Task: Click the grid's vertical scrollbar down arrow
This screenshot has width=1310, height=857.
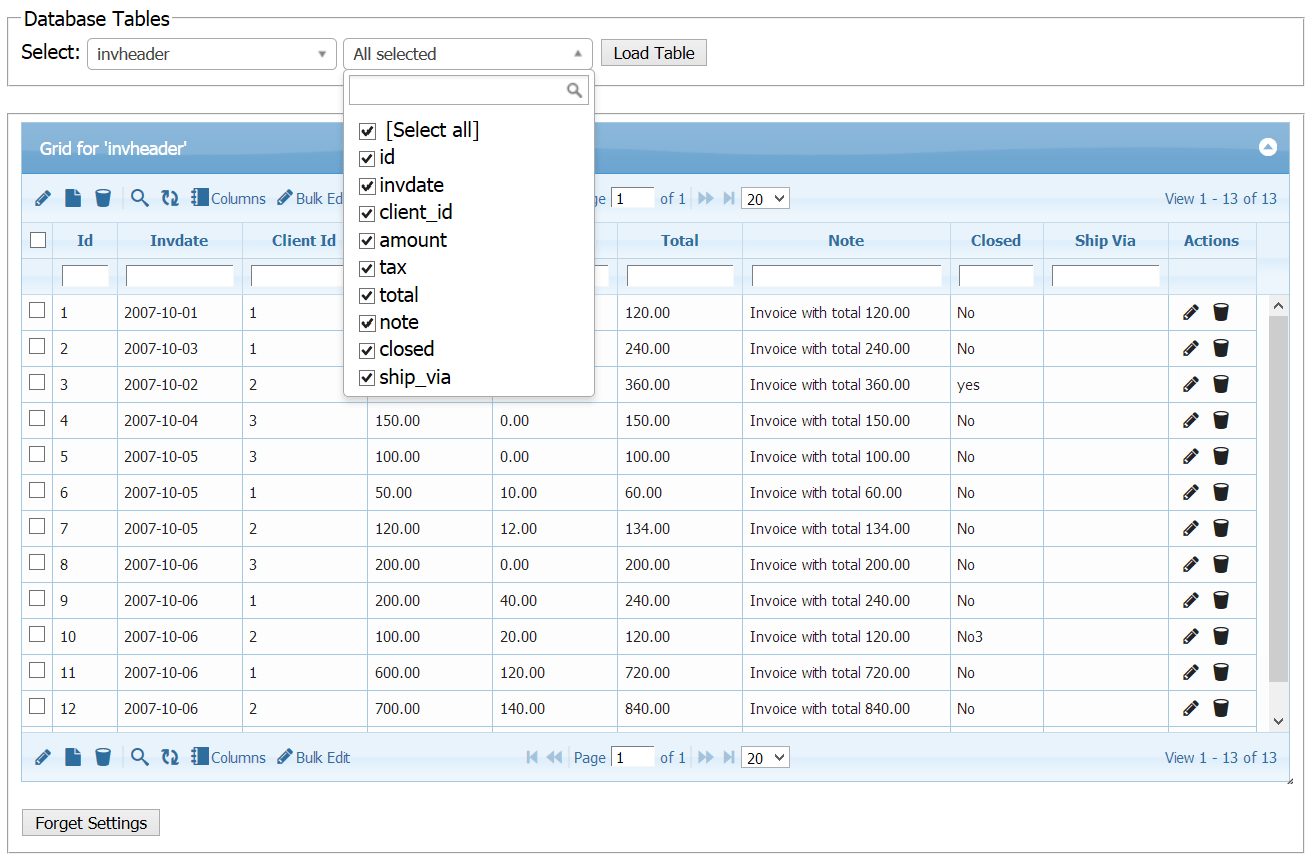Action: 1278,720
